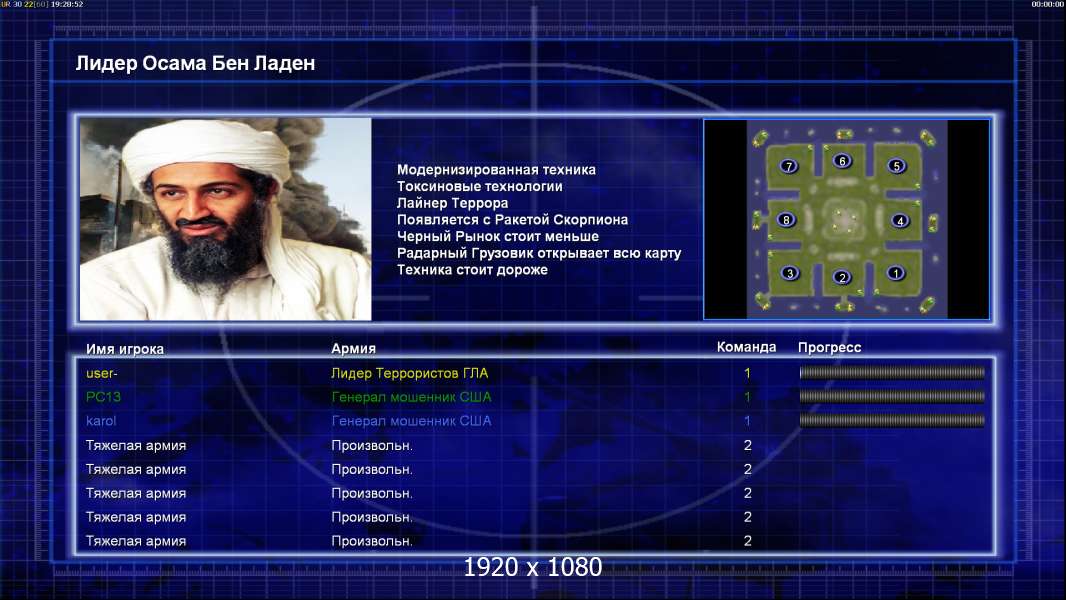1066x600 pixels.
Task: Click the 19:28:52 clock readout at top-left
Action: 67,4
